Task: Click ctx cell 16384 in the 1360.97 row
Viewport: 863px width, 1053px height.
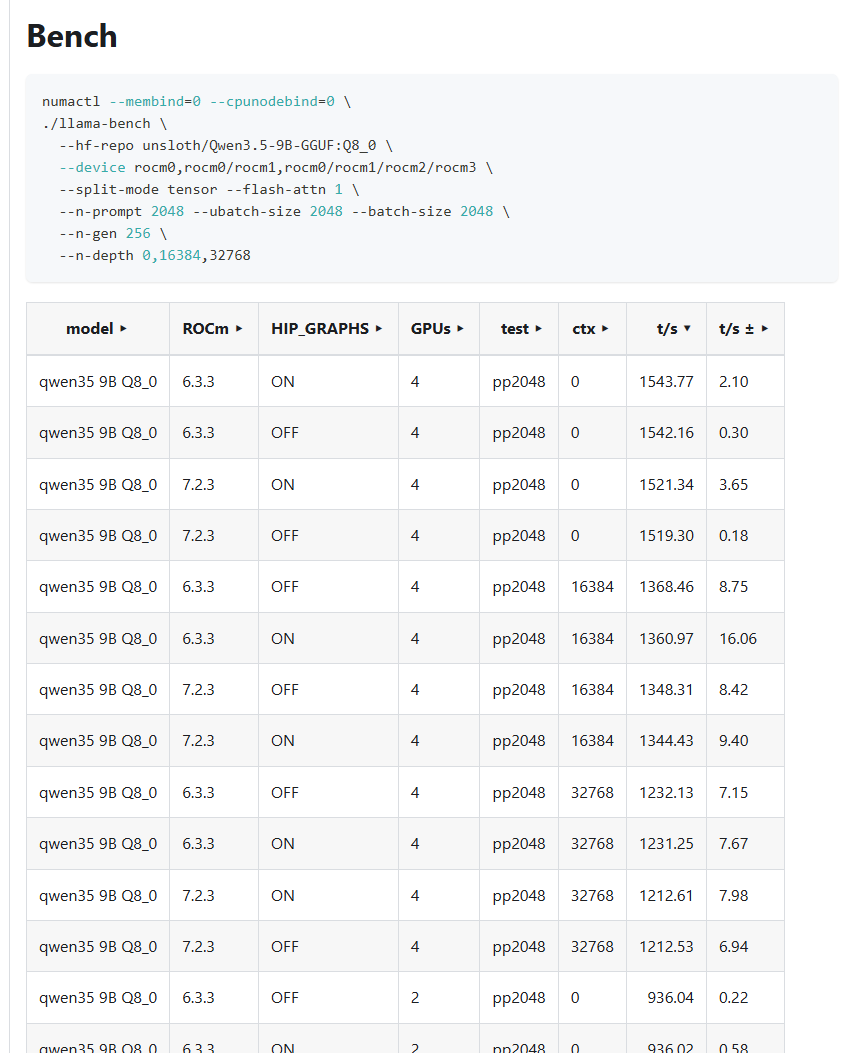Action: (x=592, y=638)
